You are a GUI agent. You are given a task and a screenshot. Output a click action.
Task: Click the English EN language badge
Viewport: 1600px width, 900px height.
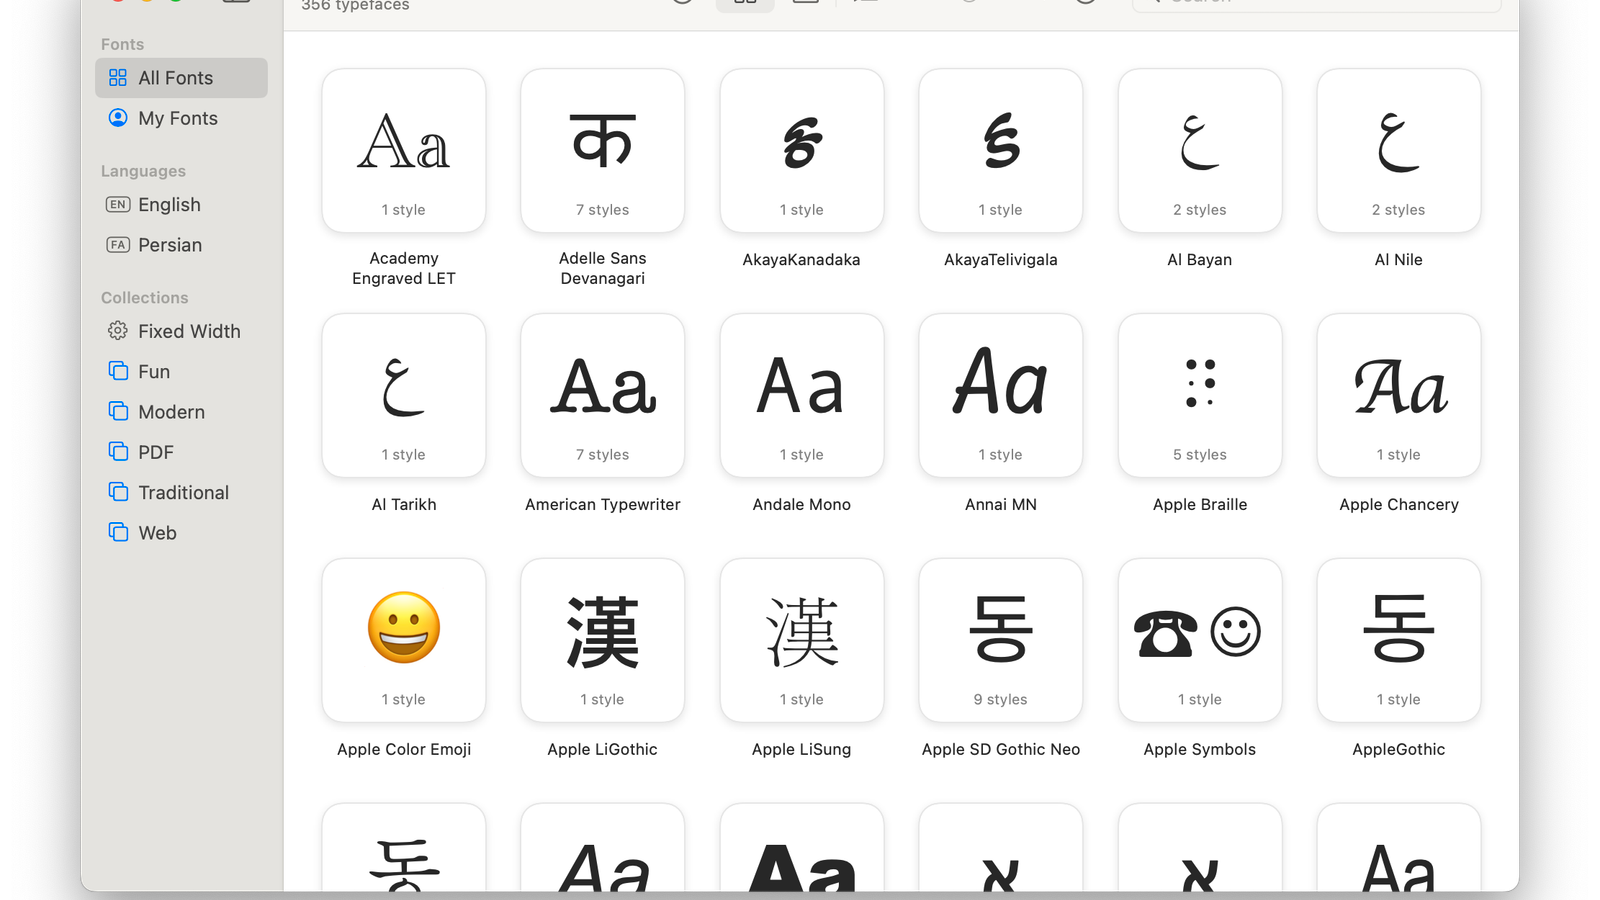point(117,205)
